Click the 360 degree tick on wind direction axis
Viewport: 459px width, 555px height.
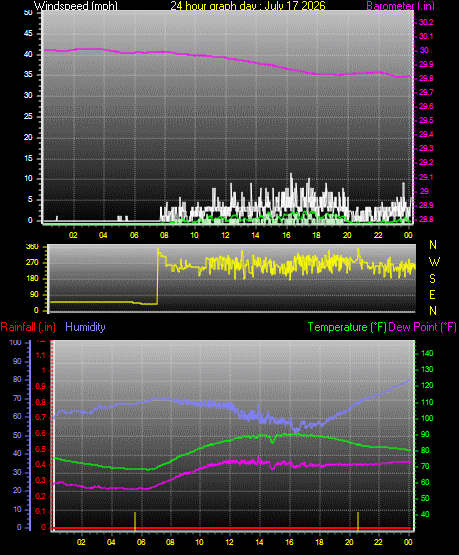click(32, 247)
